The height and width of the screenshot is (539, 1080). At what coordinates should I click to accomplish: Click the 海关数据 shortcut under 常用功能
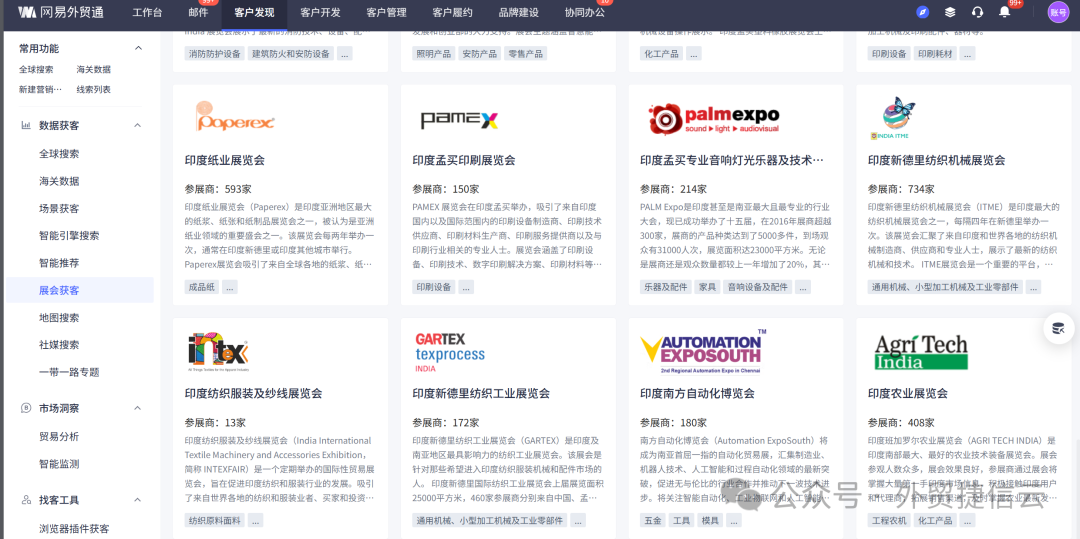click(94, 70)
